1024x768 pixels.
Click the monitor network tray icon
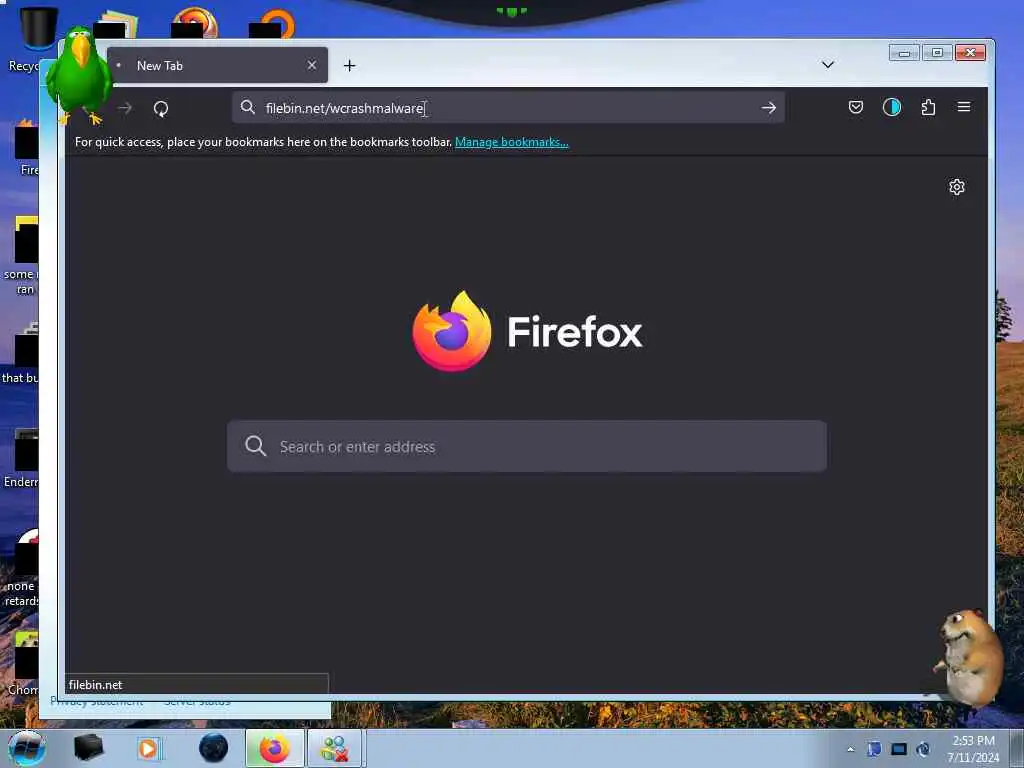point(899,749)
